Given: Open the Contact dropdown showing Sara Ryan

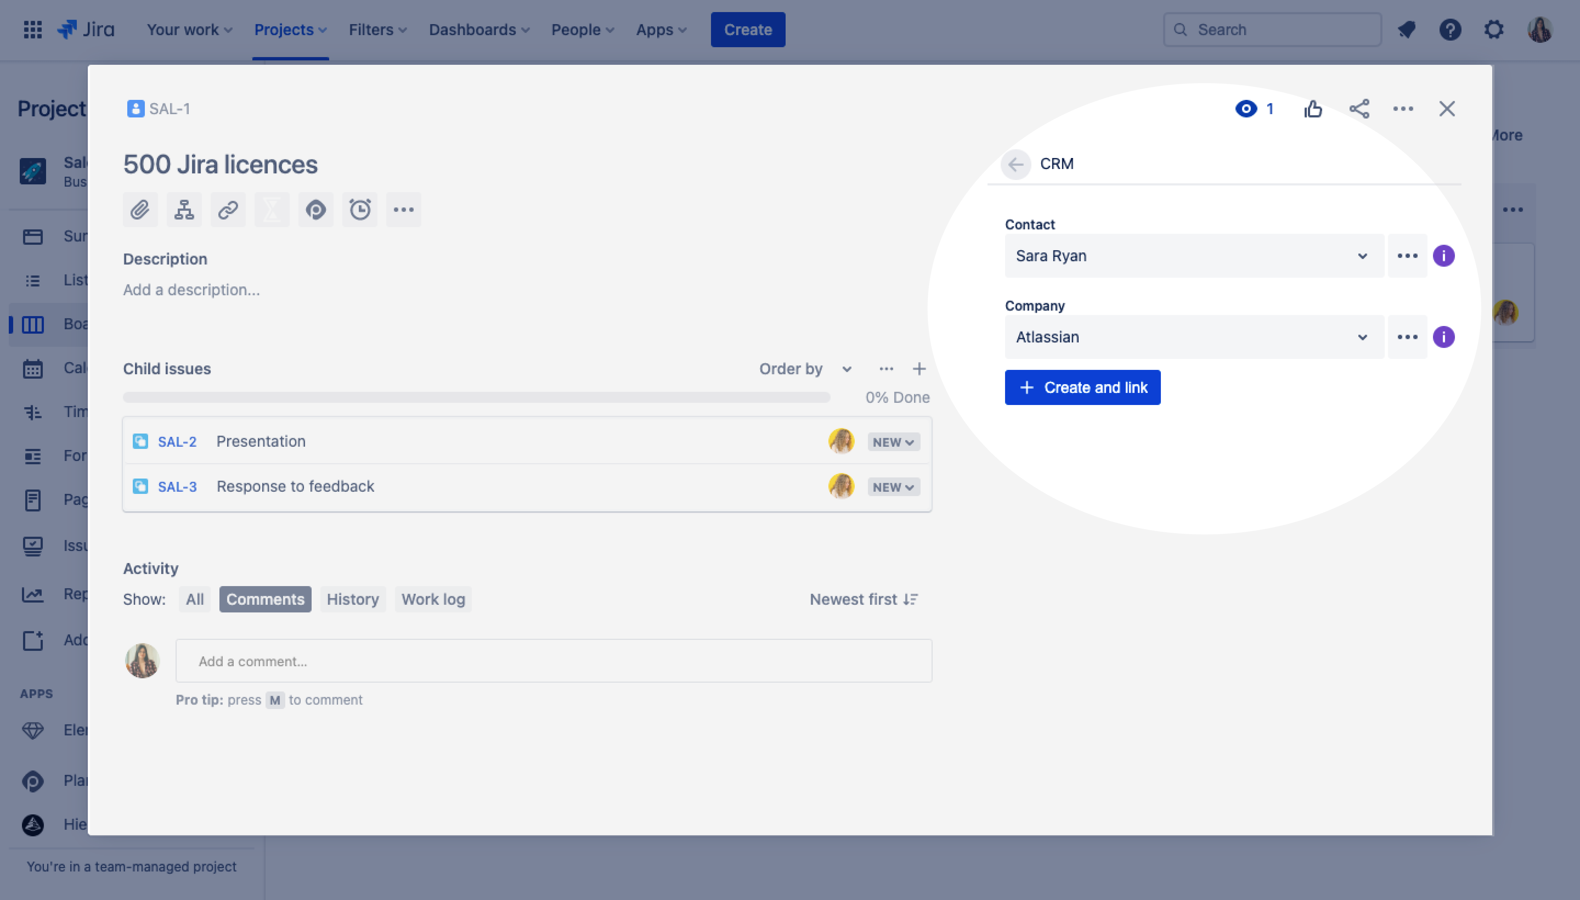Looking at the screenshot, I should [x=1194, y=256].
